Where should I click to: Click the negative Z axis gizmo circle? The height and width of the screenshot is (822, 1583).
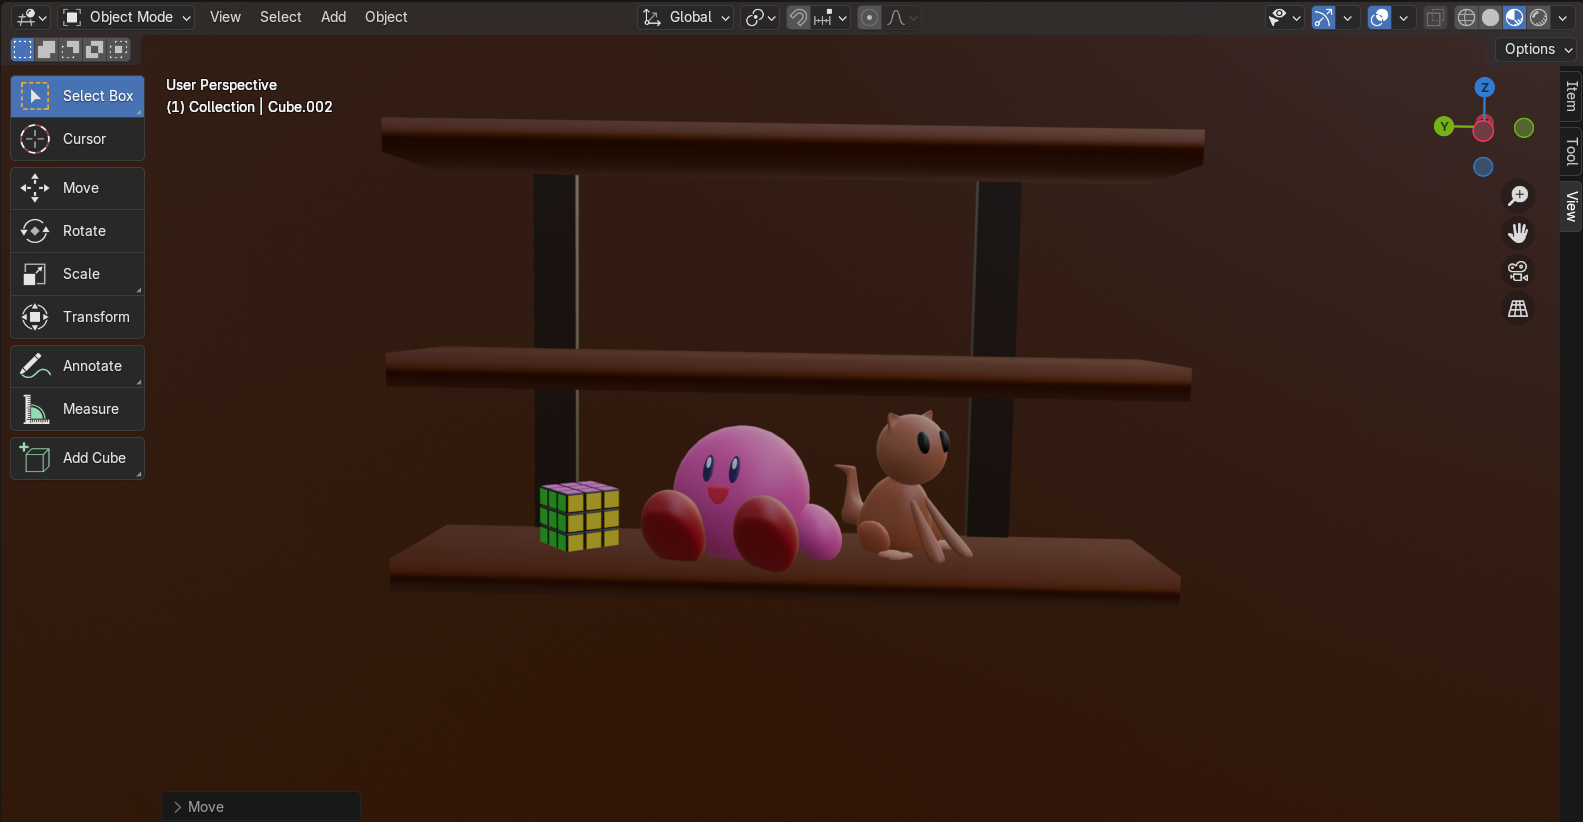1483,167
